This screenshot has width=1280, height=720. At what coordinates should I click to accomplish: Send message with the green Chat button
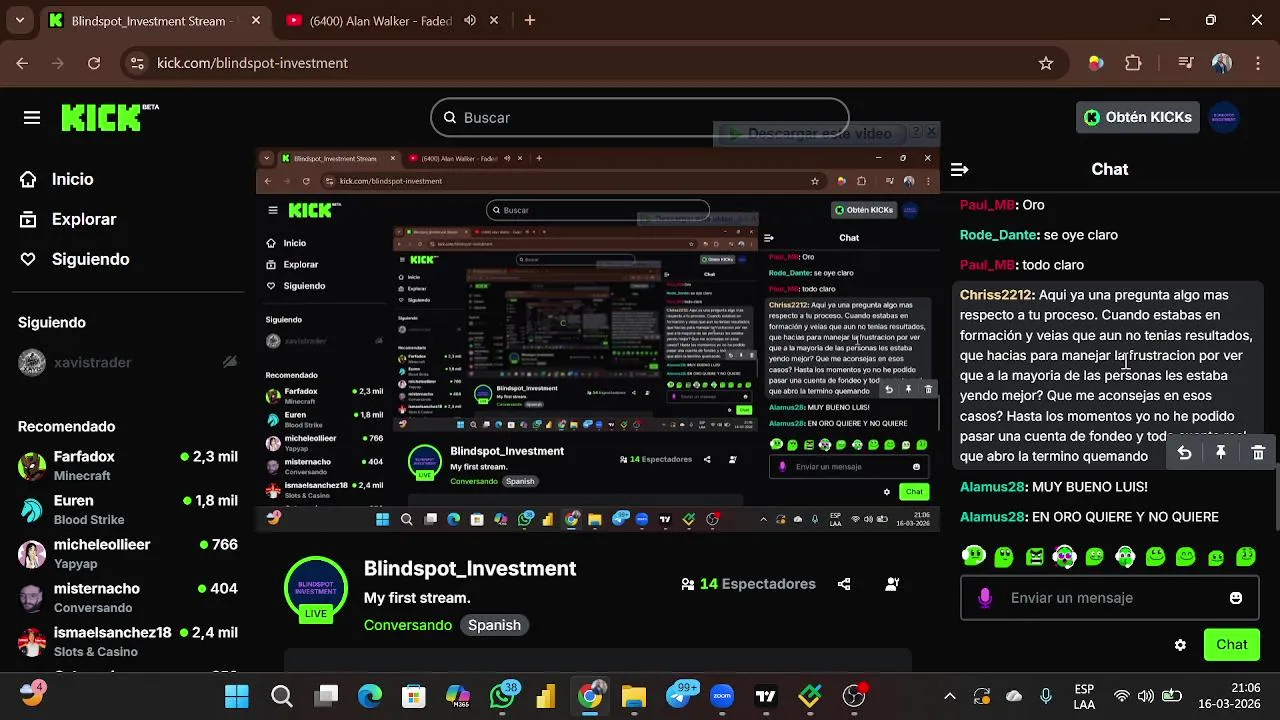pyautogui.click(x=1231, y=645)
